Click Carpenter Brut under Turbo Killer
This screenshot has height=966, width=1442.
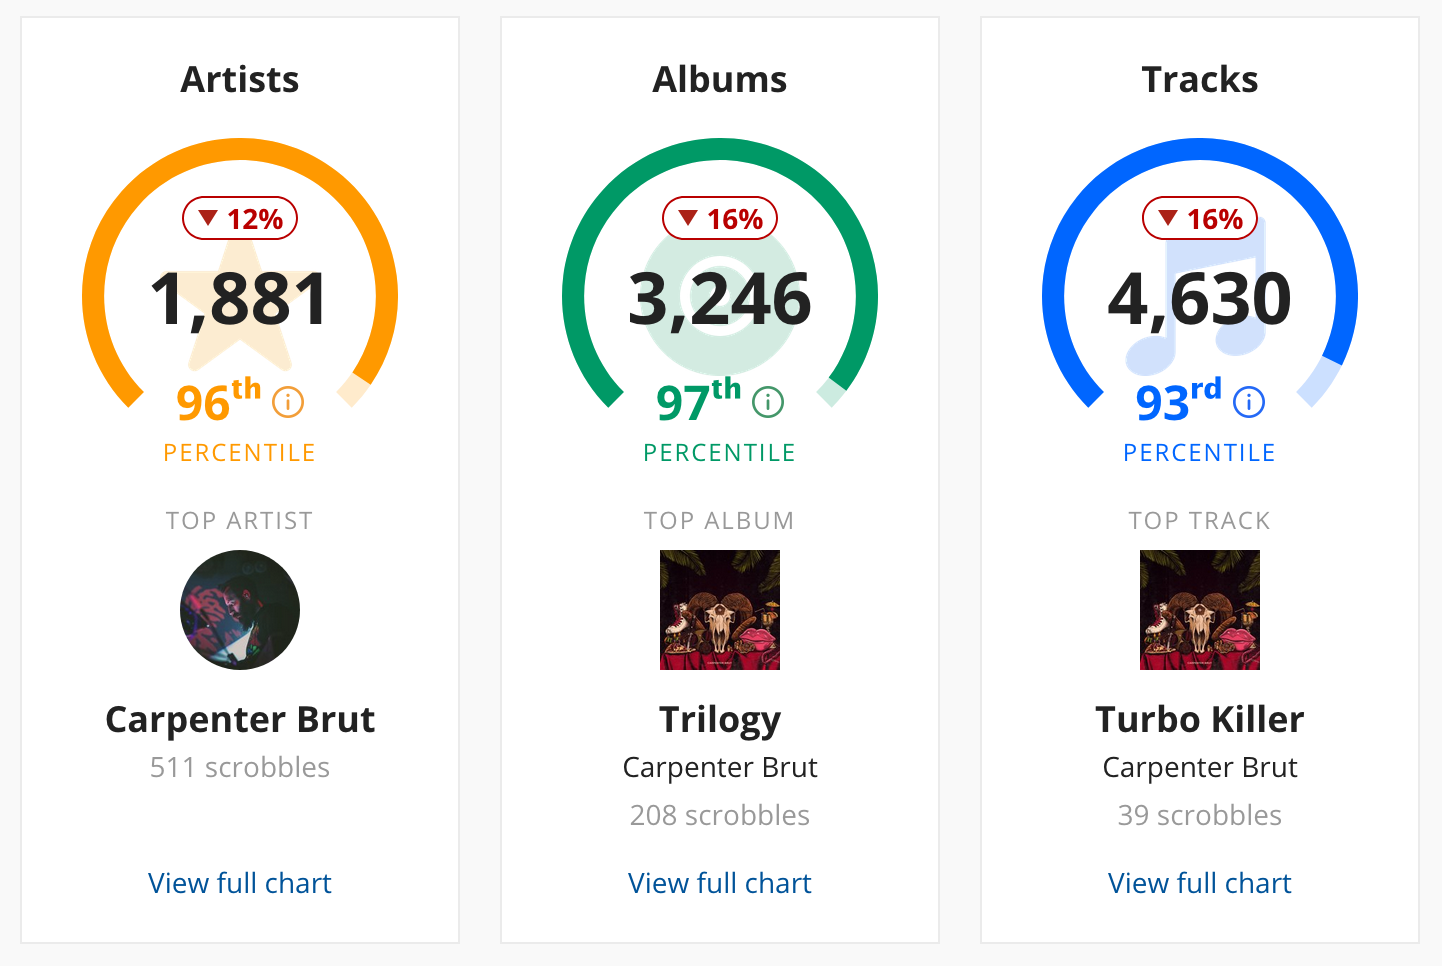[x=1200, y=767]
